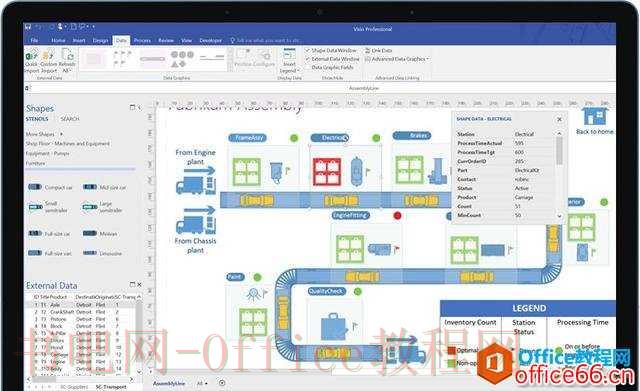Screen dimensions: 640x391
Task: Select the paint robot shape under Paint
Action: (x=254, y=294)
